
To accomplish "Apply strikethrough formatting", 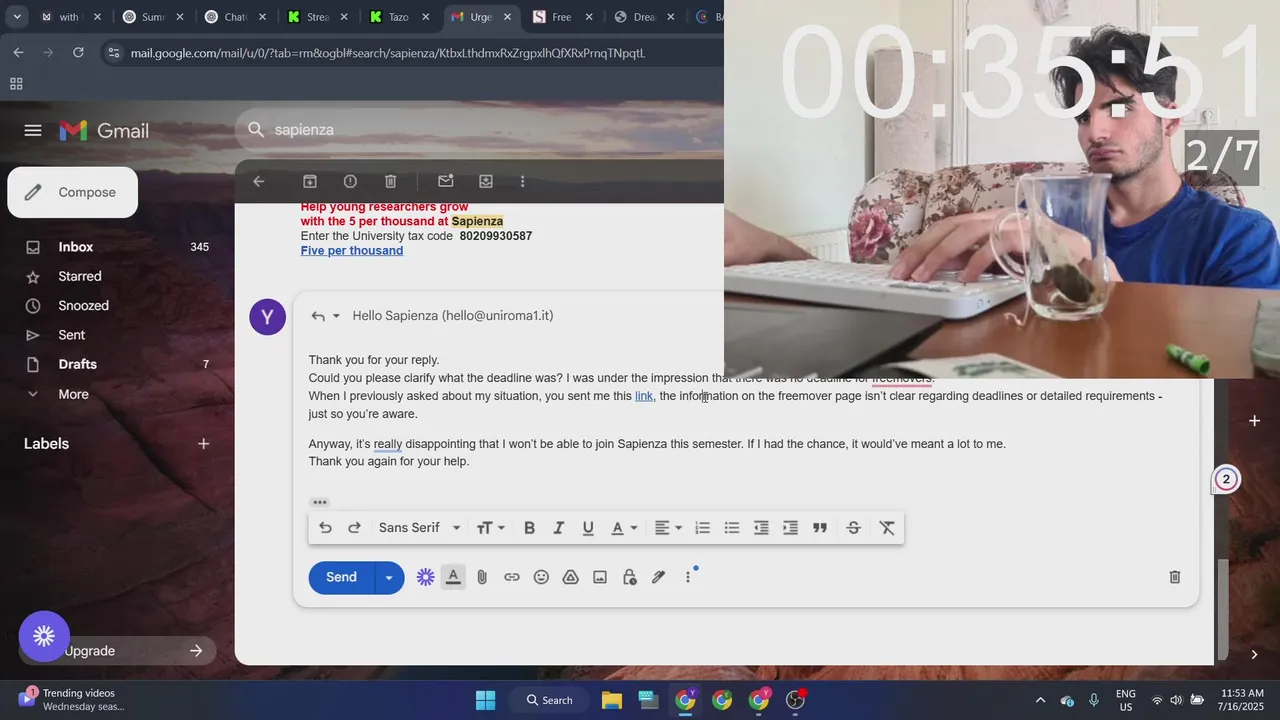I will pyautogui.click(x=853, y=528).
